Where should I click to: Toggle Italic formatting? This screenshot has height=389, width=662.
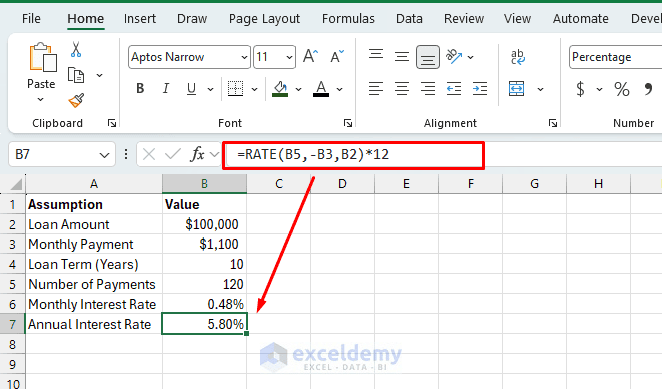[166, 89]
